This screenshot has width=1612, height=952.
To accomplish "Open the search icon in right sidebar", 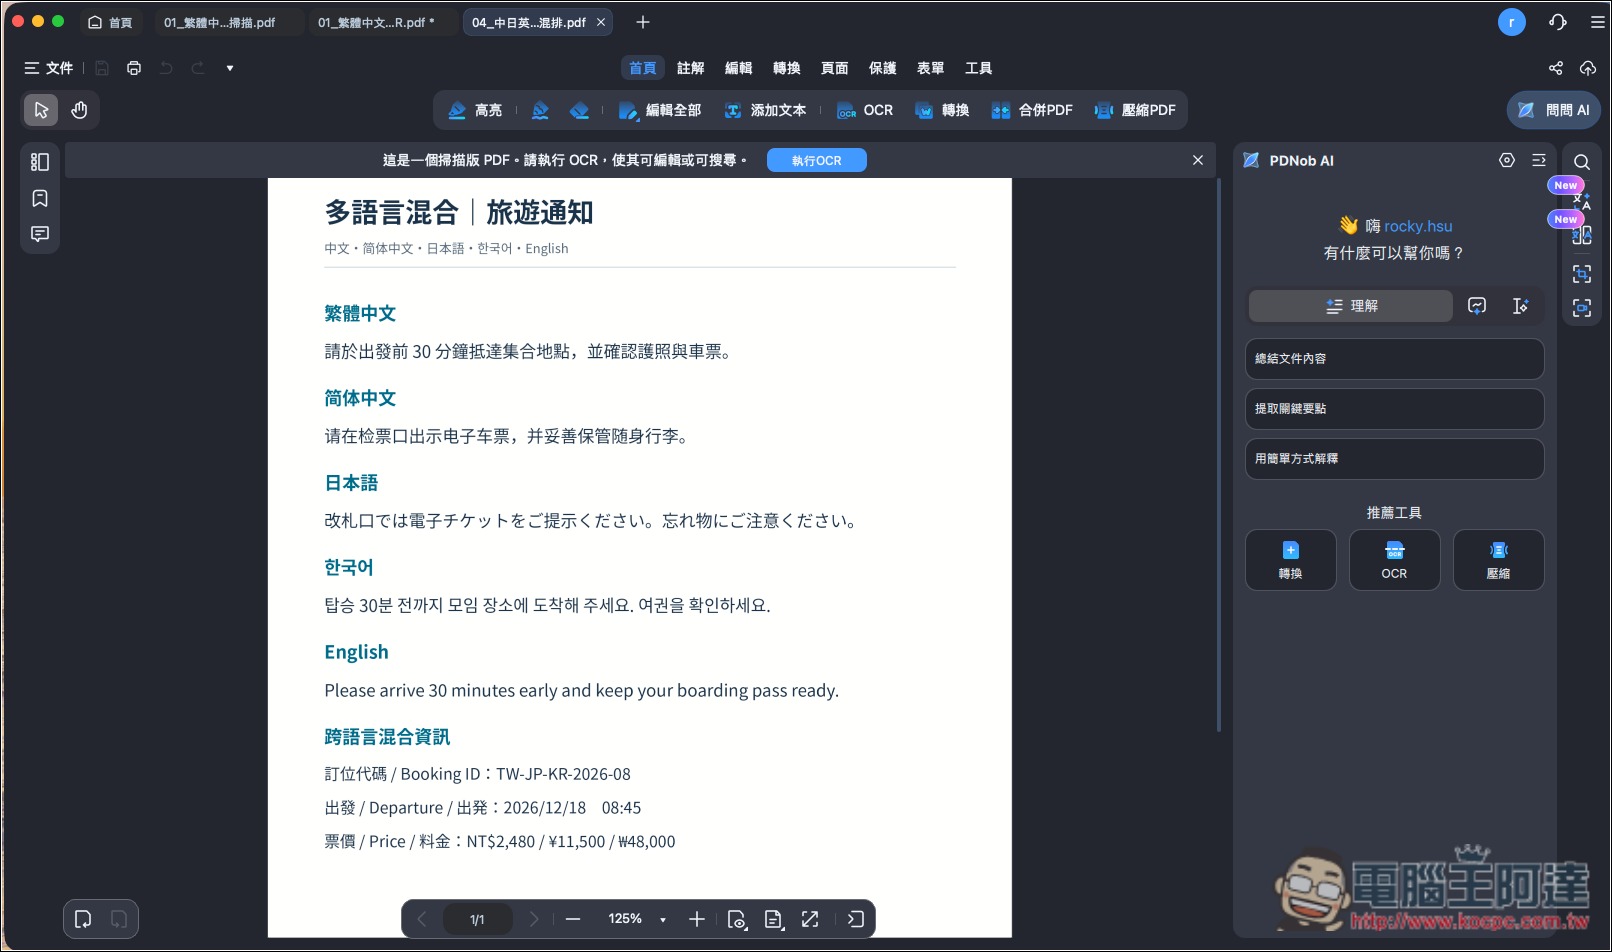I will [1582, 162].
